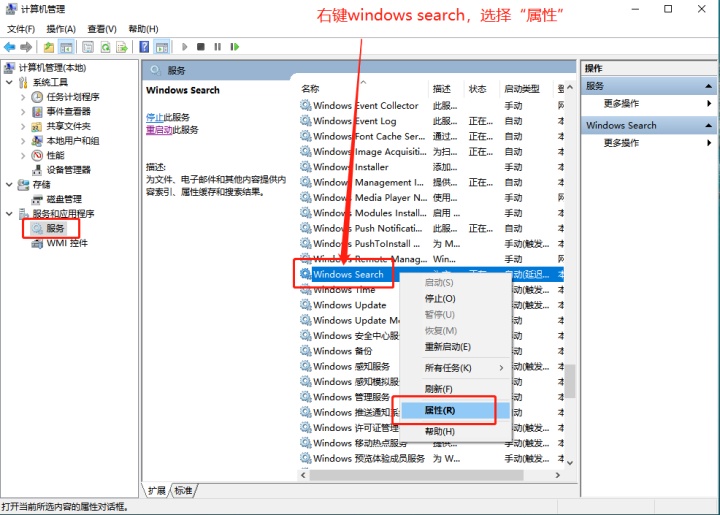Switch to the 标准 tab
720x515 pixels.
[183, 491]
